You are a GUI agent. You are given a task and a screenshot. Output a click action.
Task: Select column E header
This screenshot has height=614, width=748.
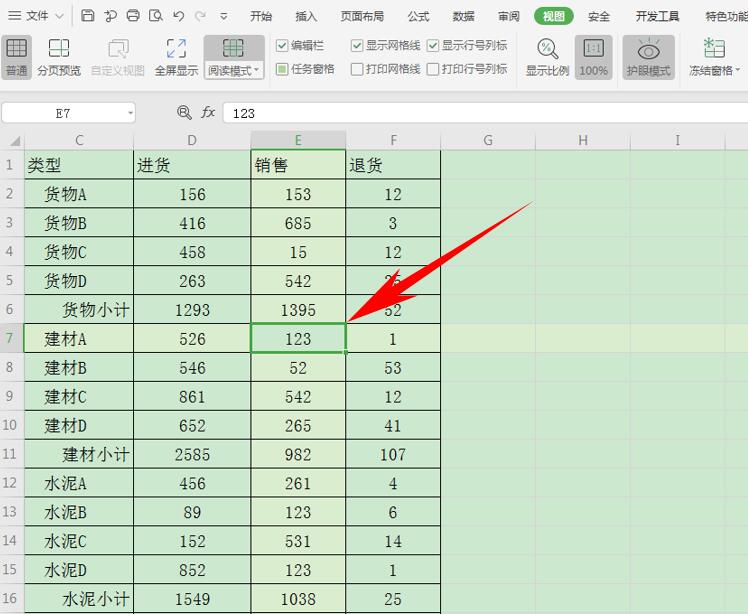(298, 140)
